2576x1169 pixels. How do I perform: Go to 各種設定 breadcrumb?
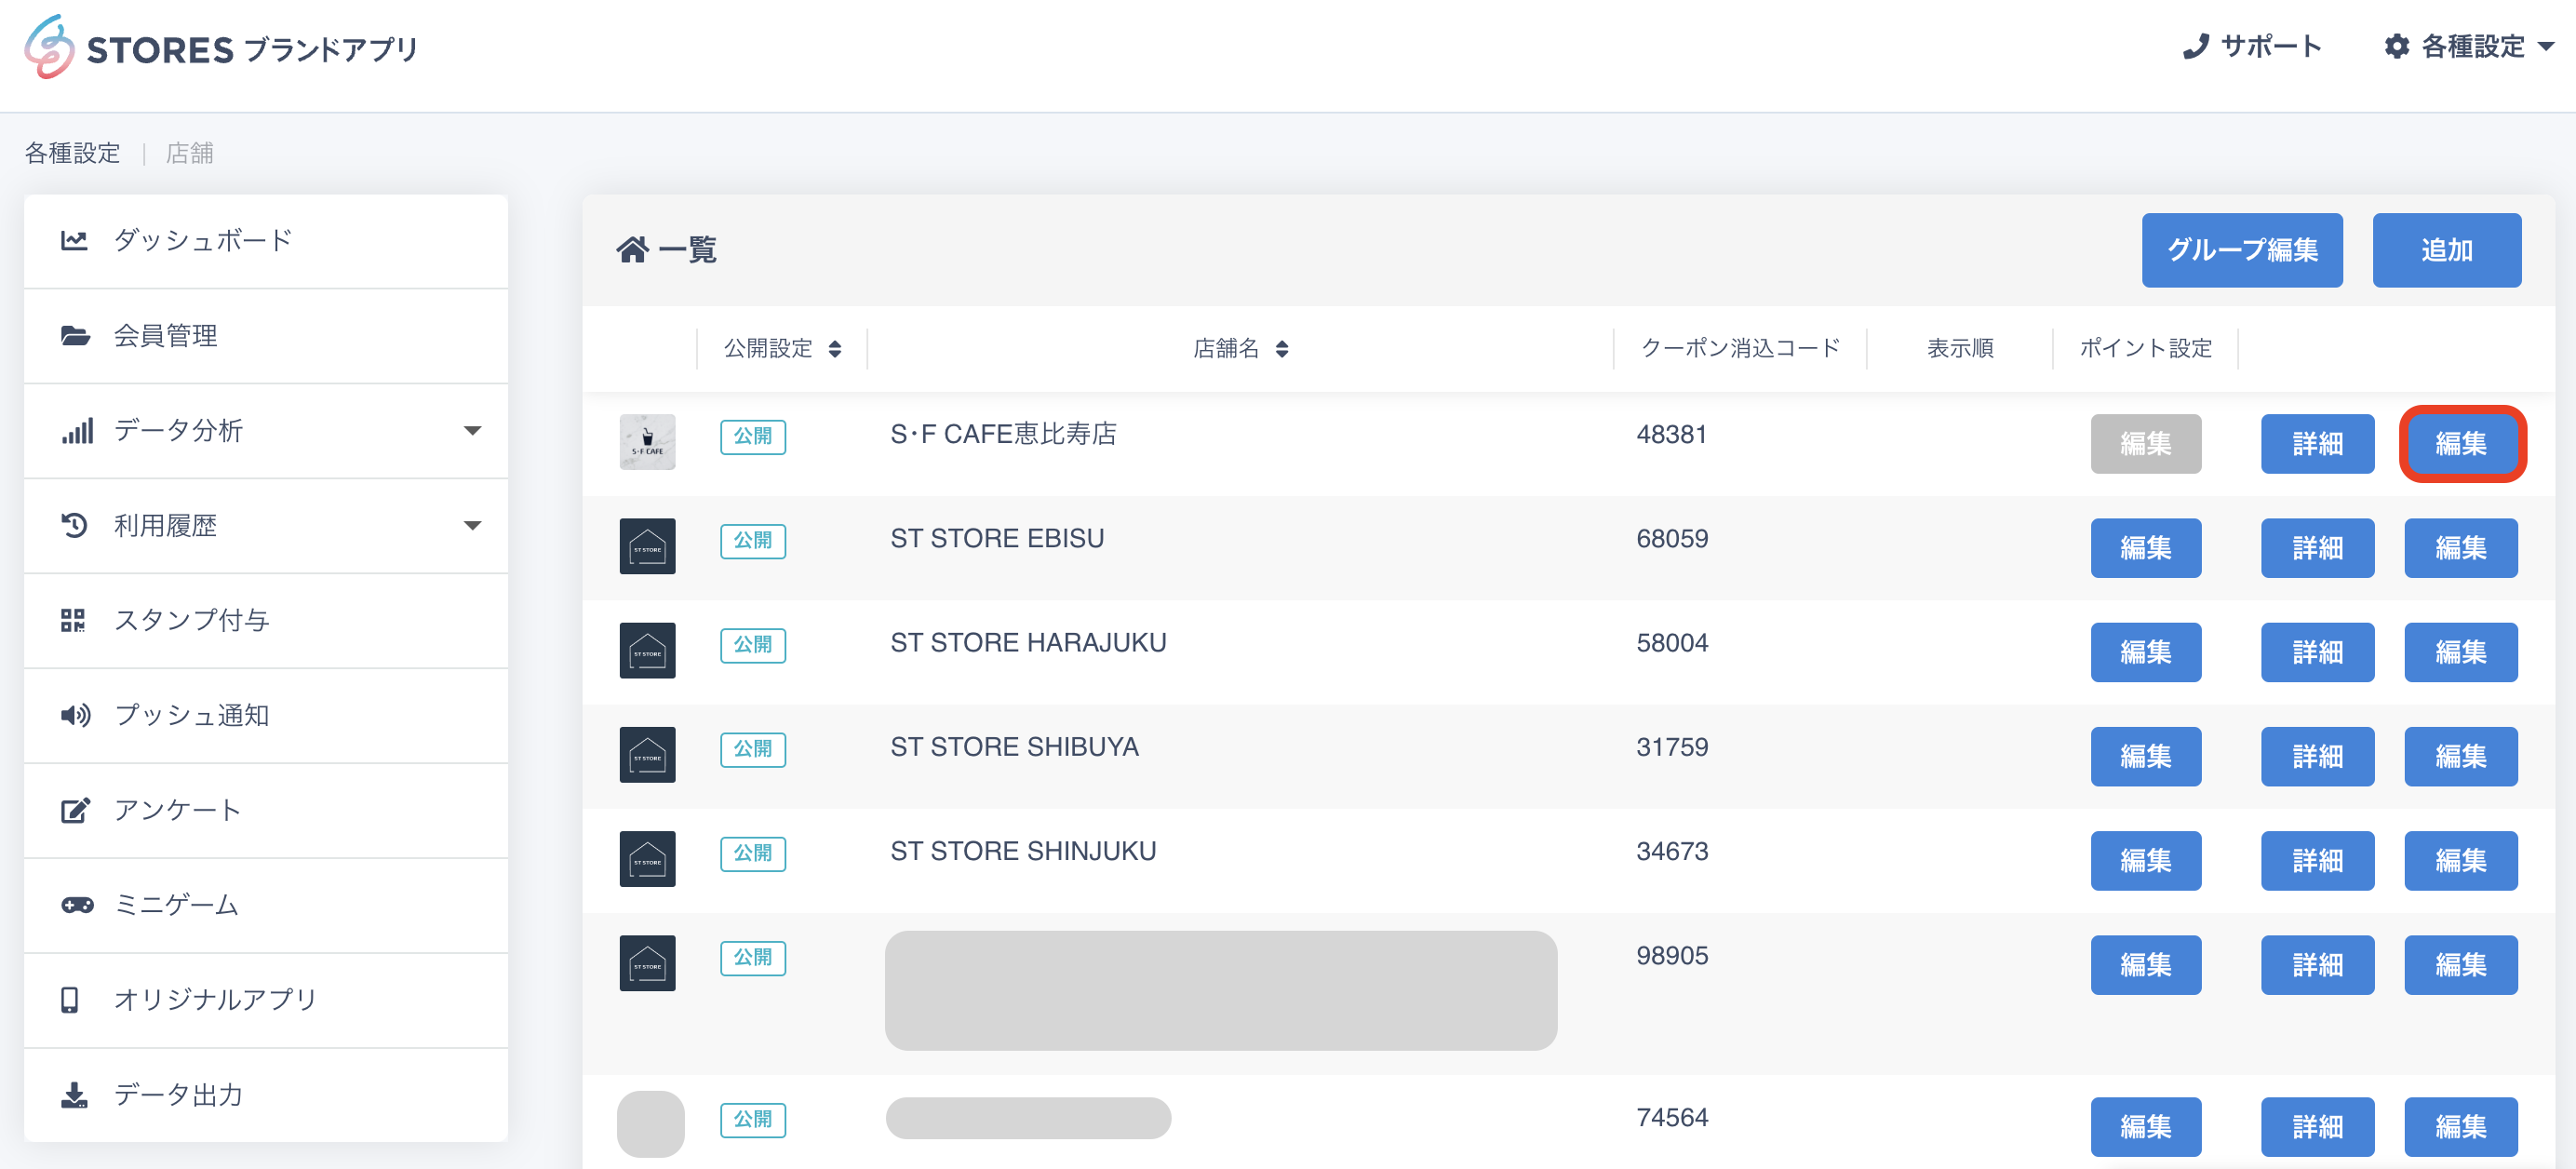coord(72,153)
